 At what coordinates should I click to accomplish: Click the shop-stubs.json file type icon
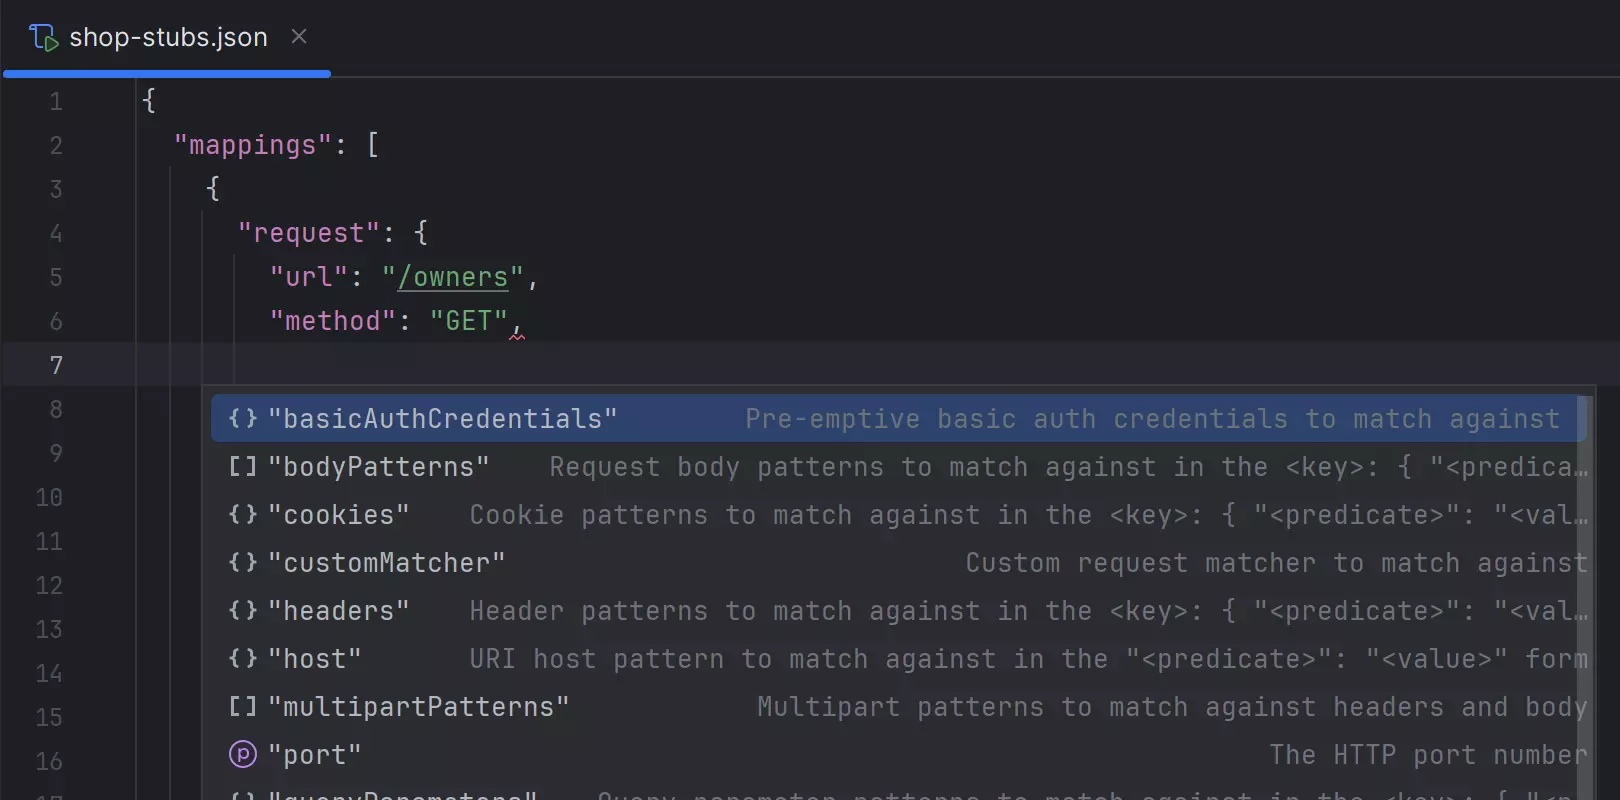(x=44, y=38)
